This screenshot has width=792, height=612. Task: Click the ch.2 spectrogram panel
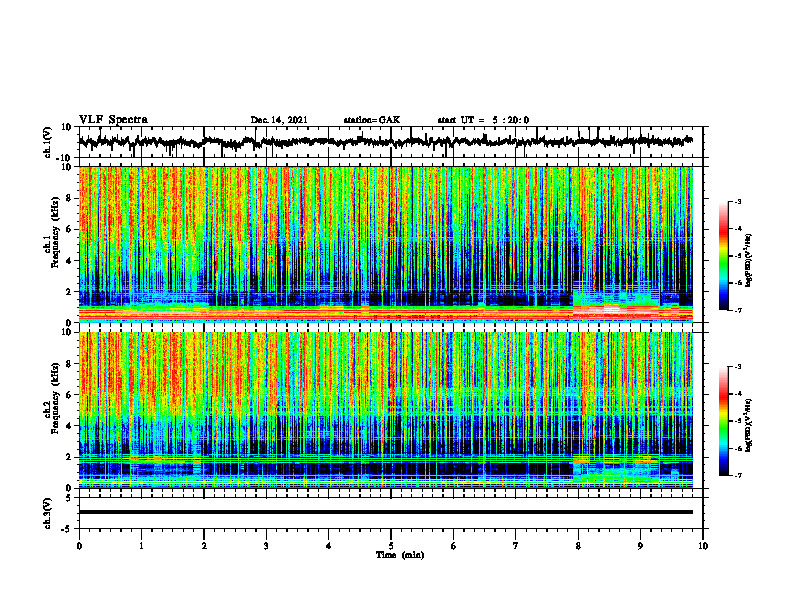pos(386,410)
